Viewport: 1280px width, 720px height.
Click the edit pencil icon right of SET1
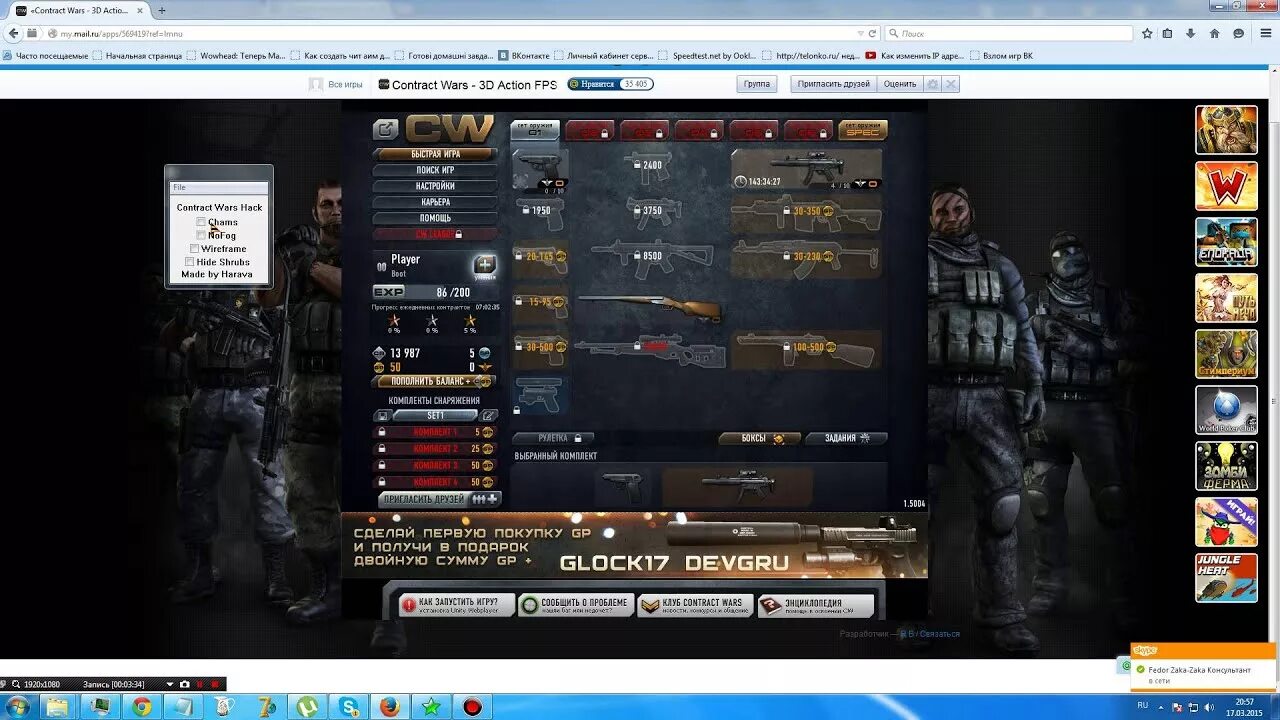489,415
